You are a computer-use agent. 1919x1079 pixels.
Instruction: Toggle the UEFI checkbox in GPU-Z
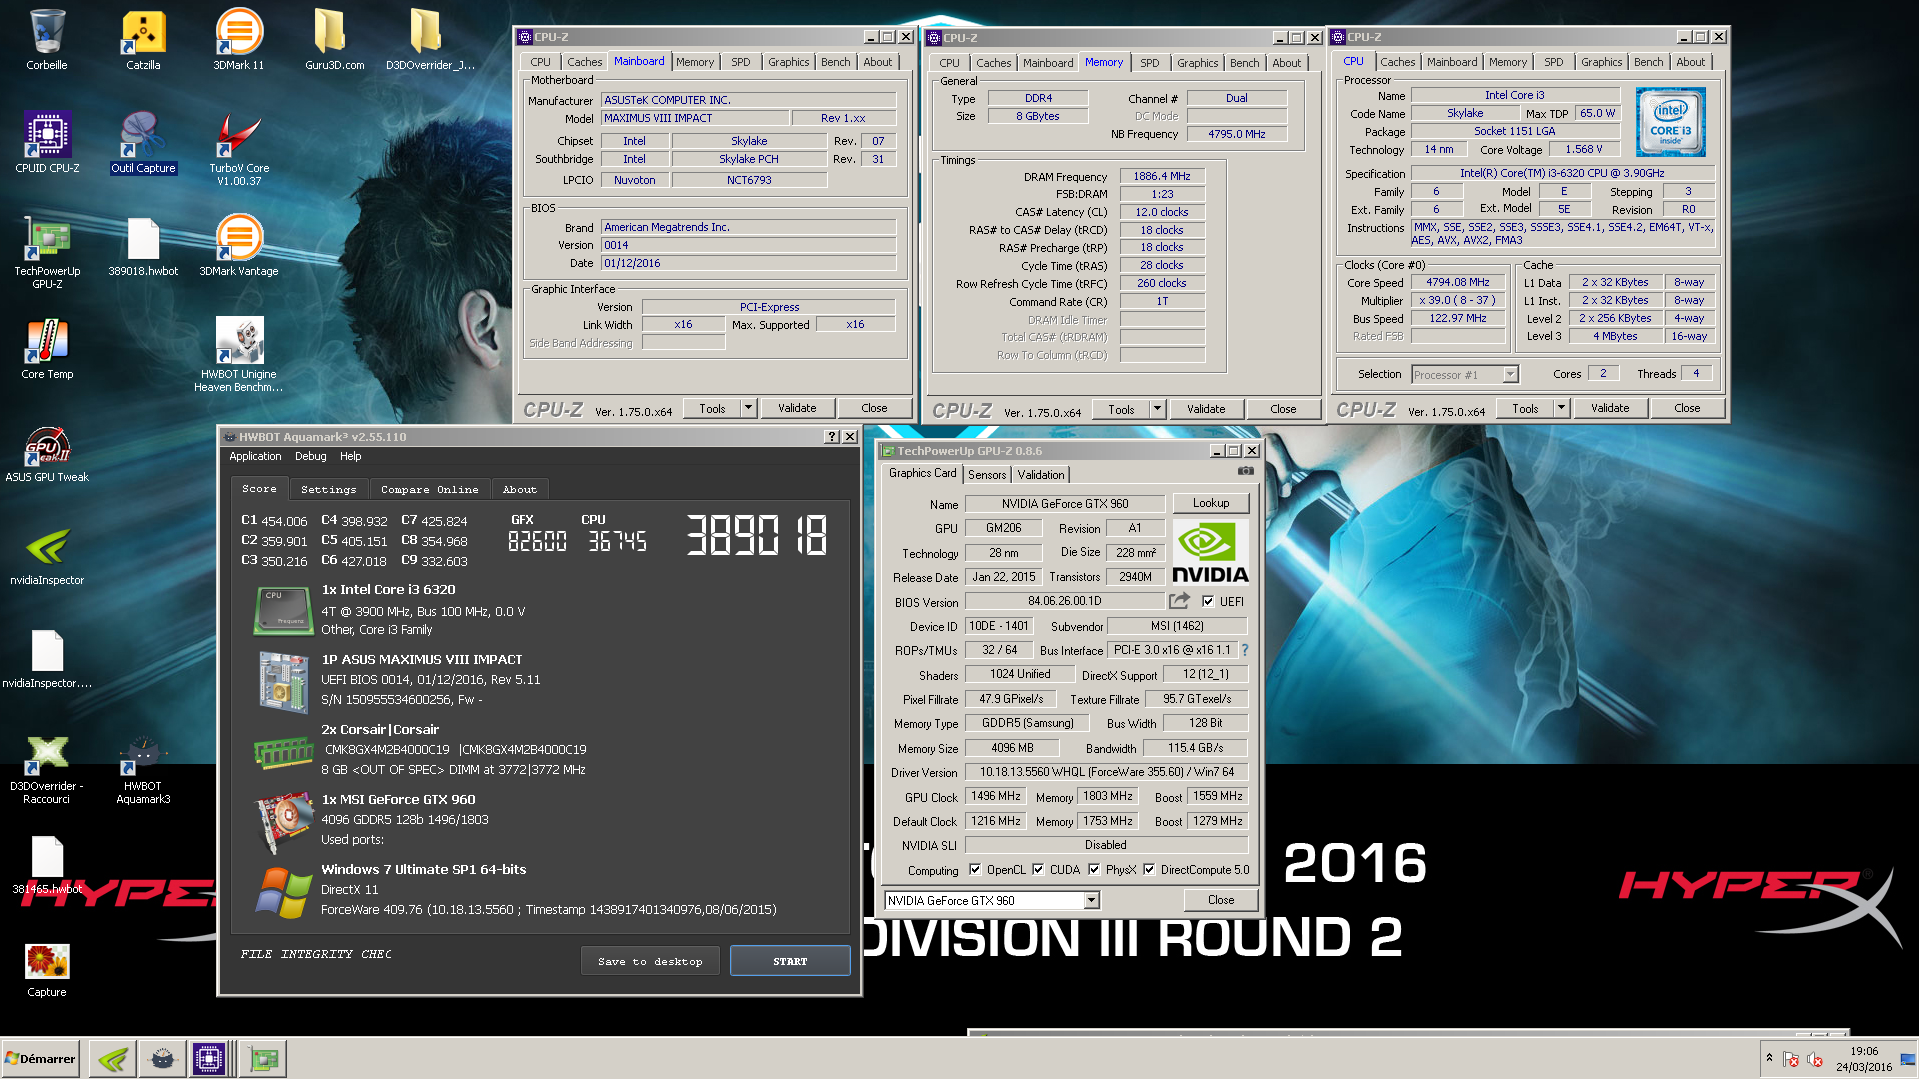click(x=1208, y=602)
